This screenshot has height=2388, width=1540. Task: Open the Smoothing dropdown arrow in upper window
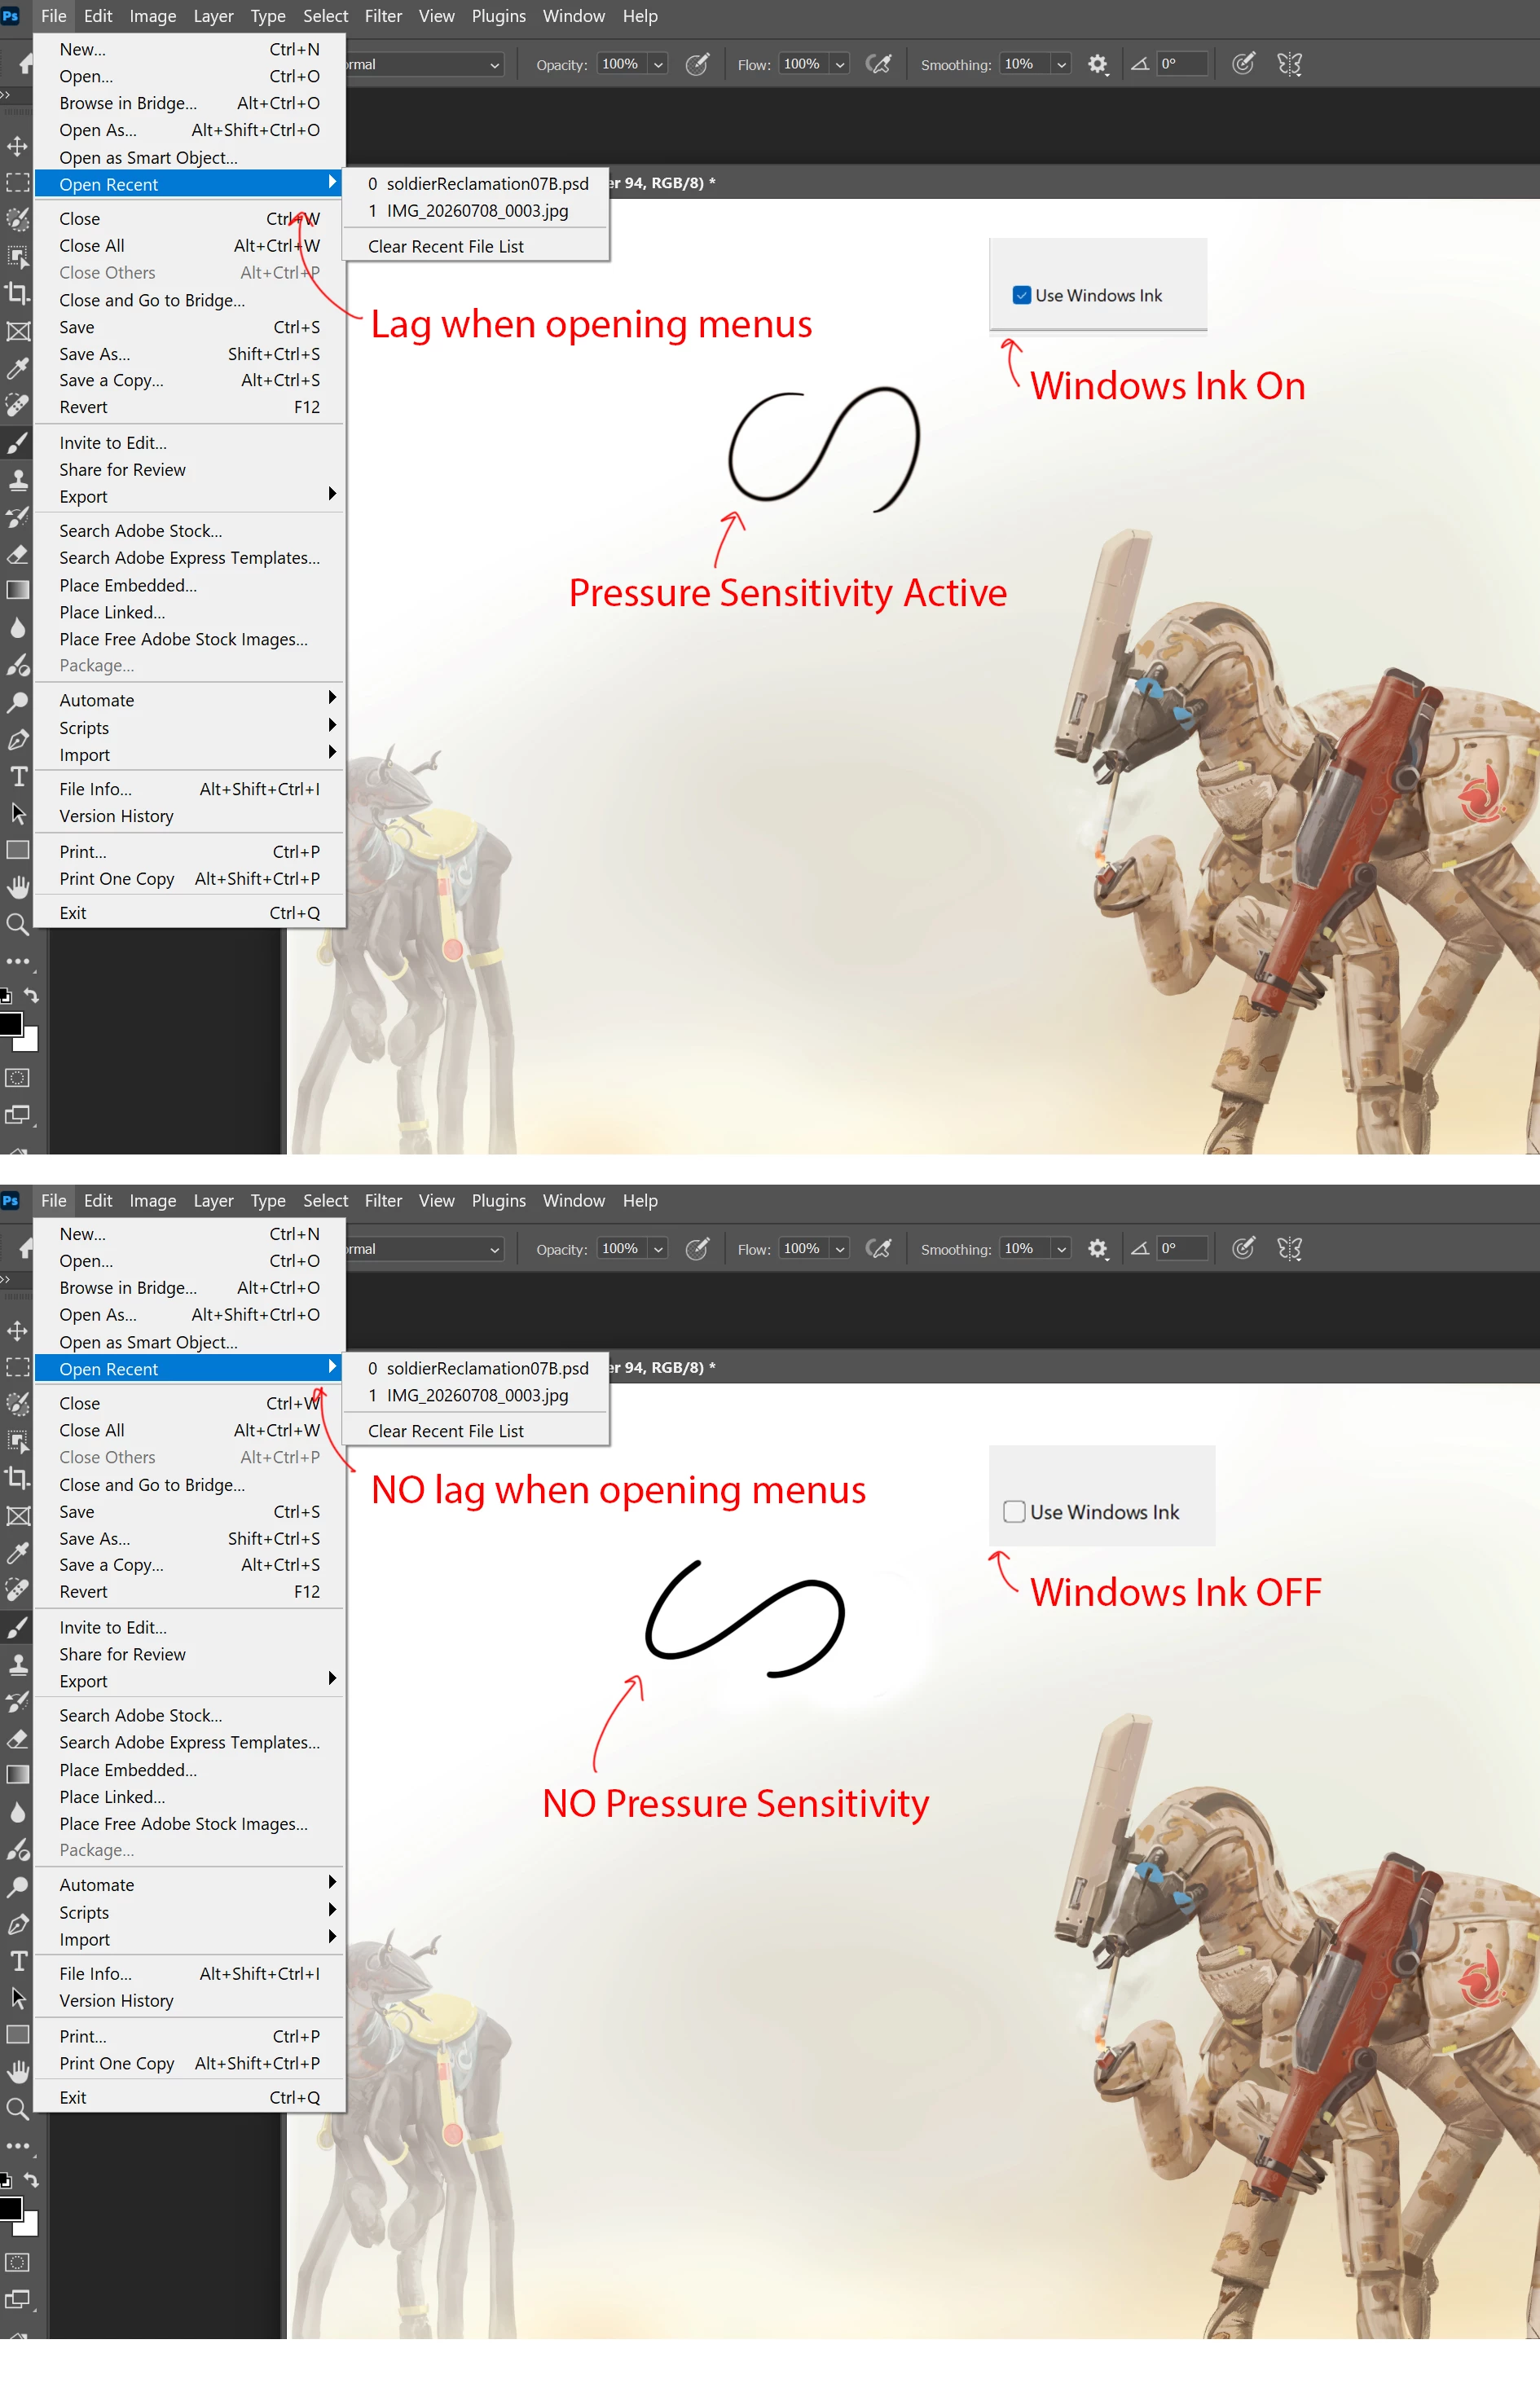tap(1061, 65)
